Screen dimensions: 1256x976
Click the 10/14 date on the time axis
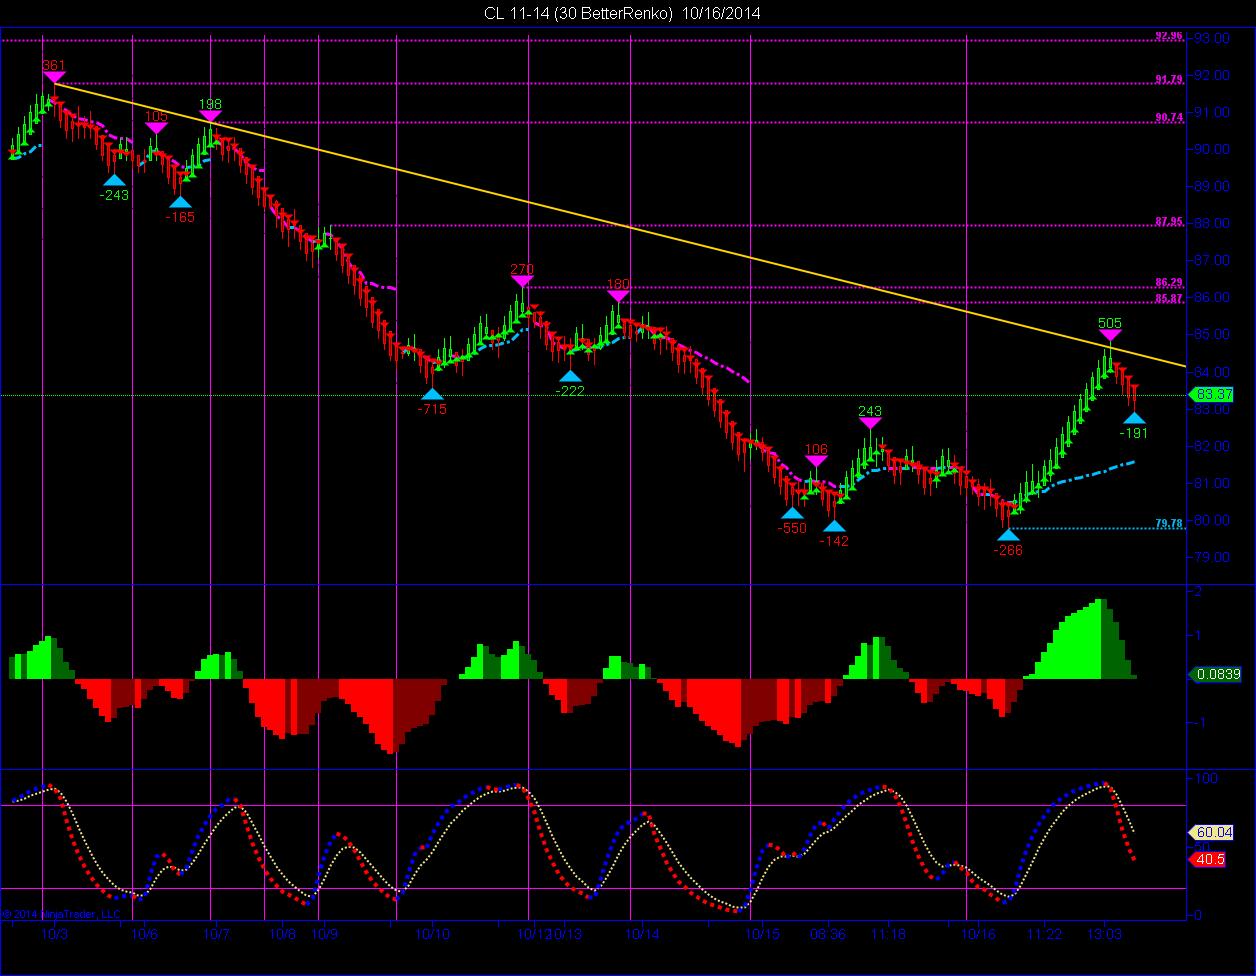[641, 933]
